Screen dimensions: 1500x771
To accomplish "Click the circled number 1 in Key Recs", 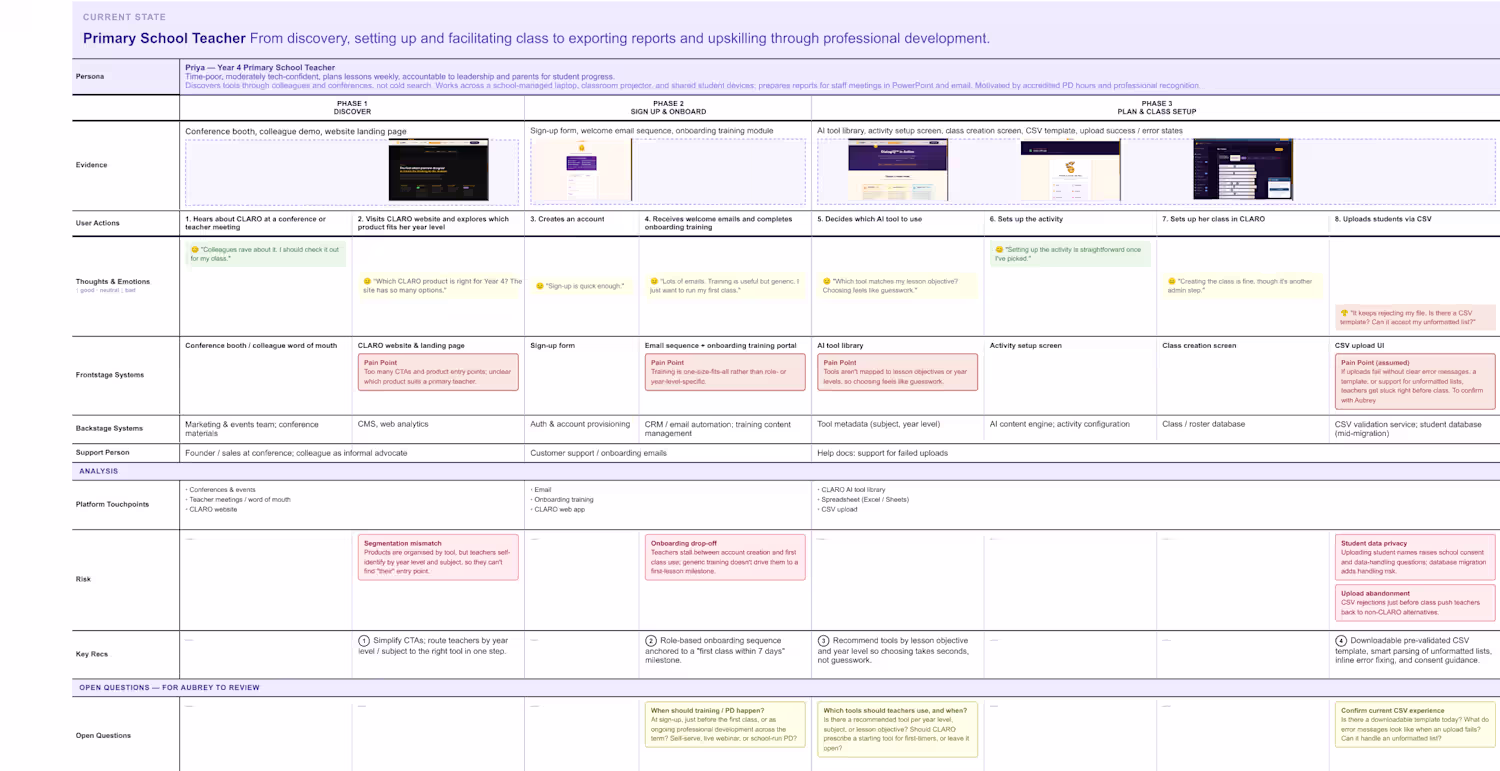I will click(x=364, y=641).
